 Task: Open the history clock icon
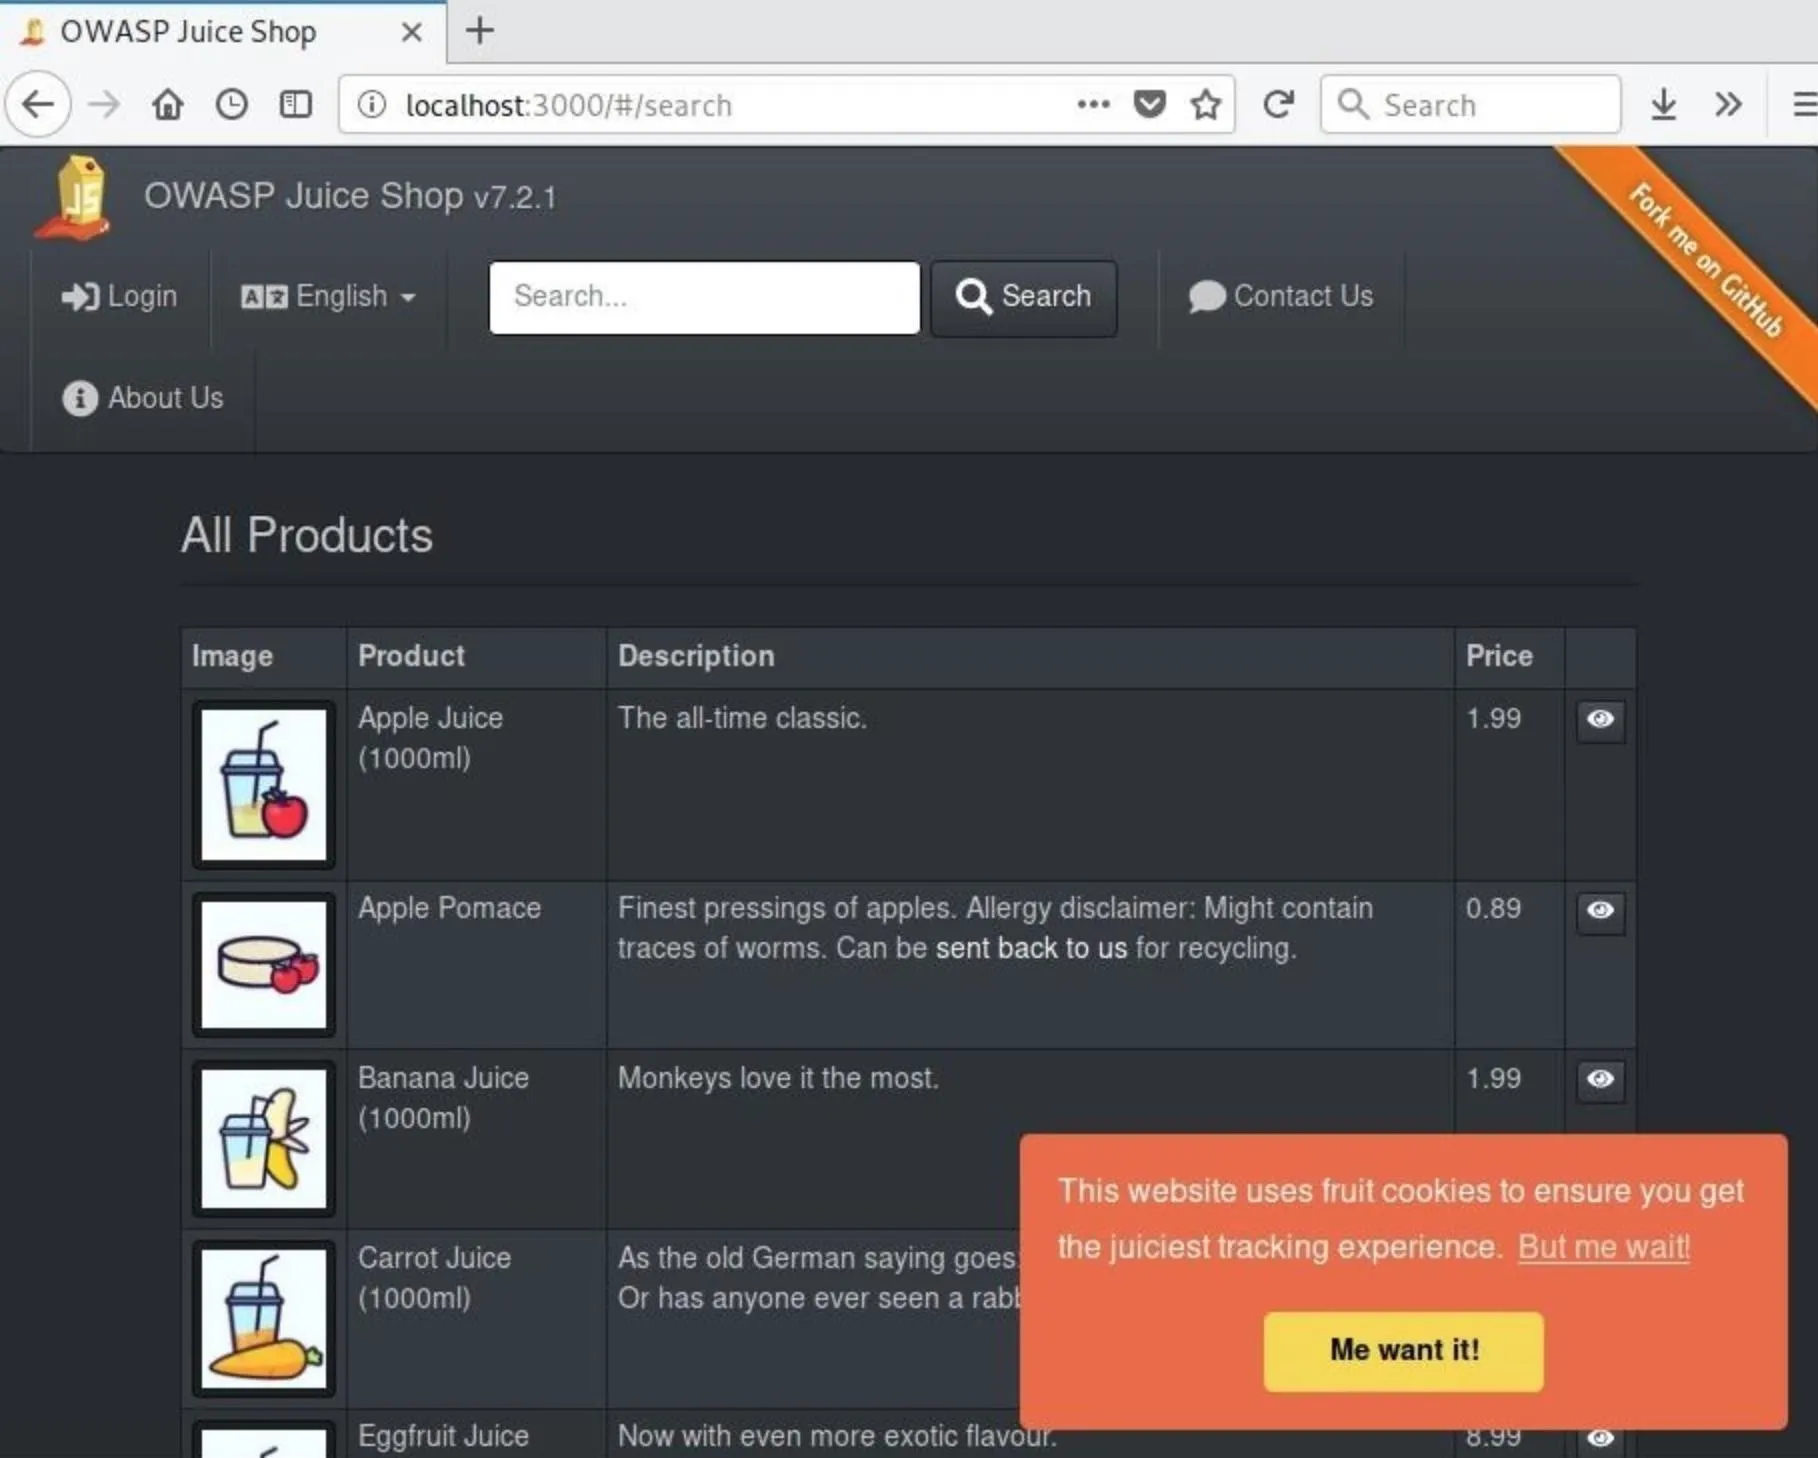pos(232,104)
